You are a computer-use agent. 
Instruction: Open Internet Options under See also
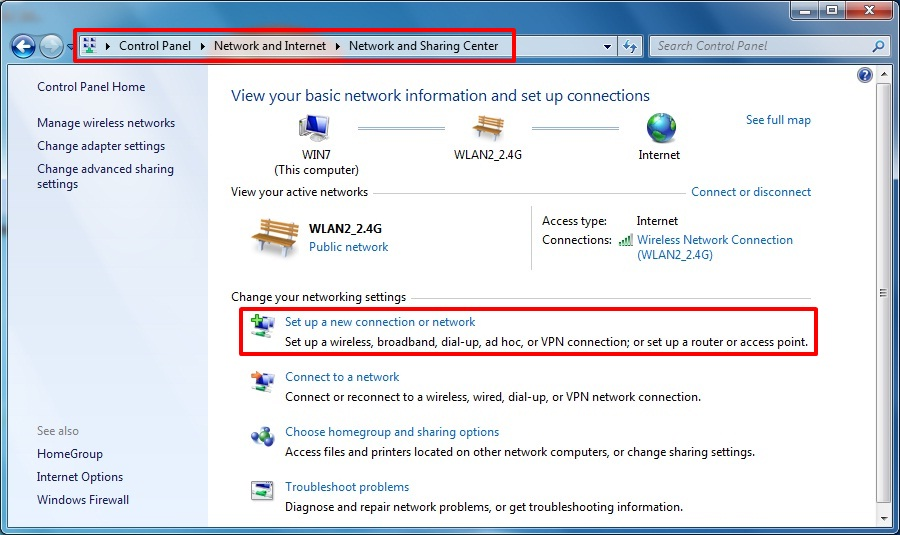(x=80, y=477)
